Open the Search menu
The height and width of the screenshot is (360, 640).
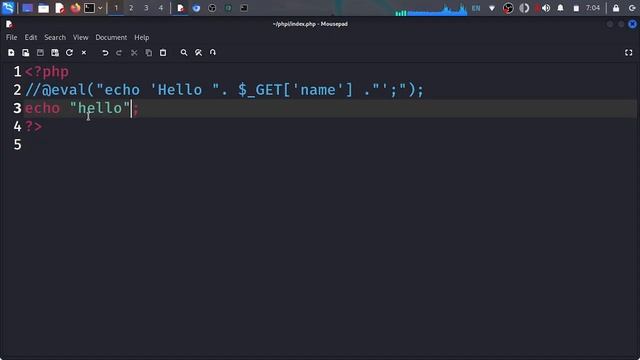coord(55,37)
